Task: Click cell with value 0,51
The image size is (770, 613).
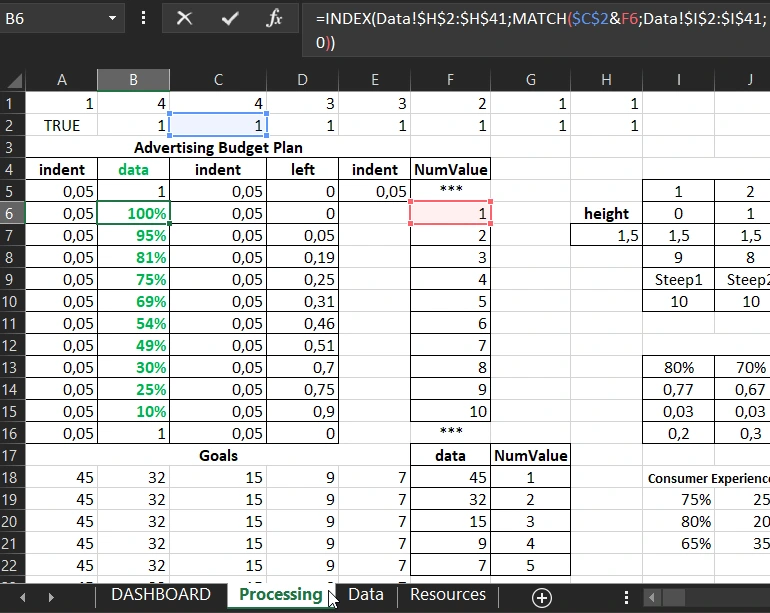Action: (x=302, y=345)
